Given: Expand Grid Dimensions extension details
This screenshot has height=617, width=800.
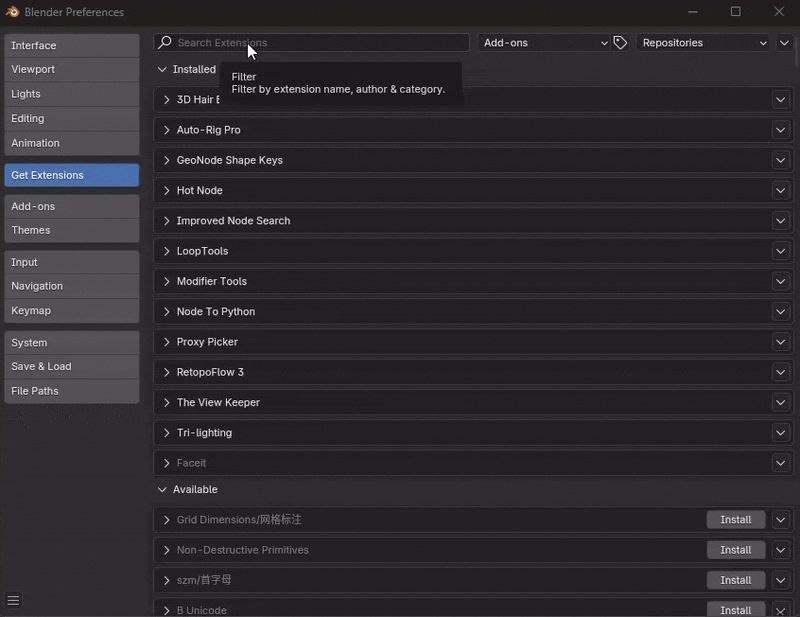Looking at the screenshot, I should [x=166, y=520].
